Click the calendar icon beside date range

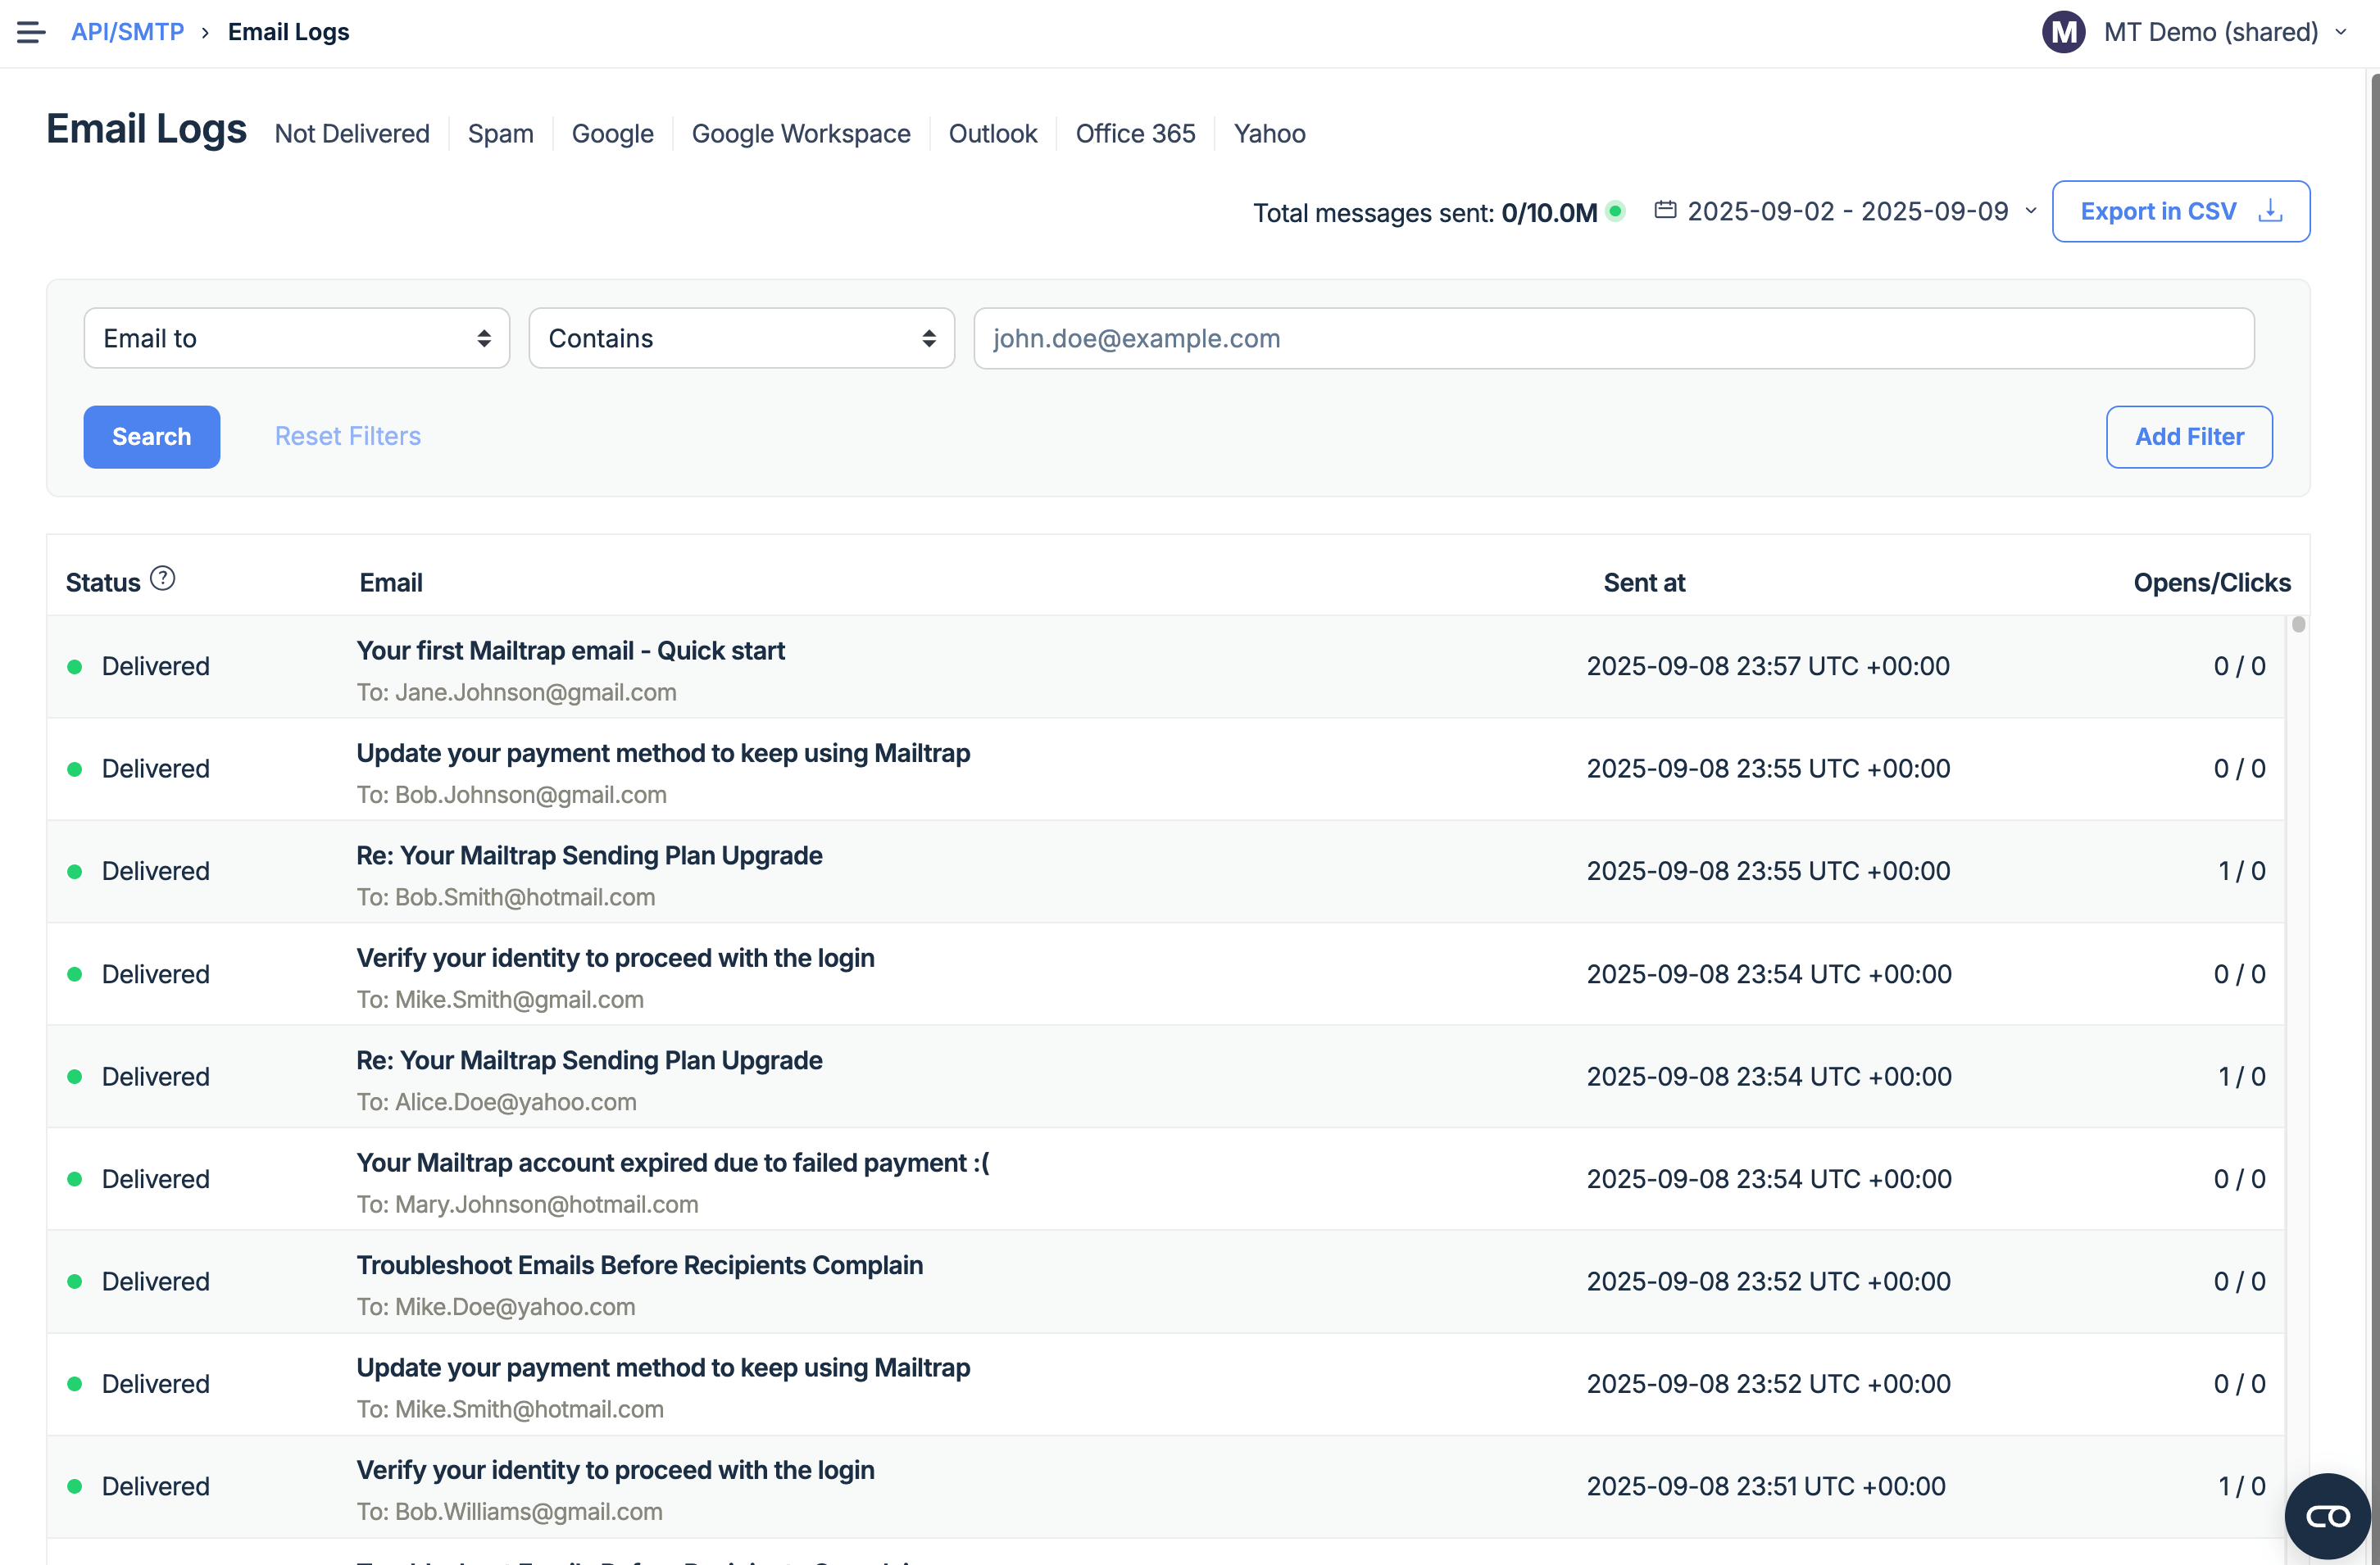1665,210
